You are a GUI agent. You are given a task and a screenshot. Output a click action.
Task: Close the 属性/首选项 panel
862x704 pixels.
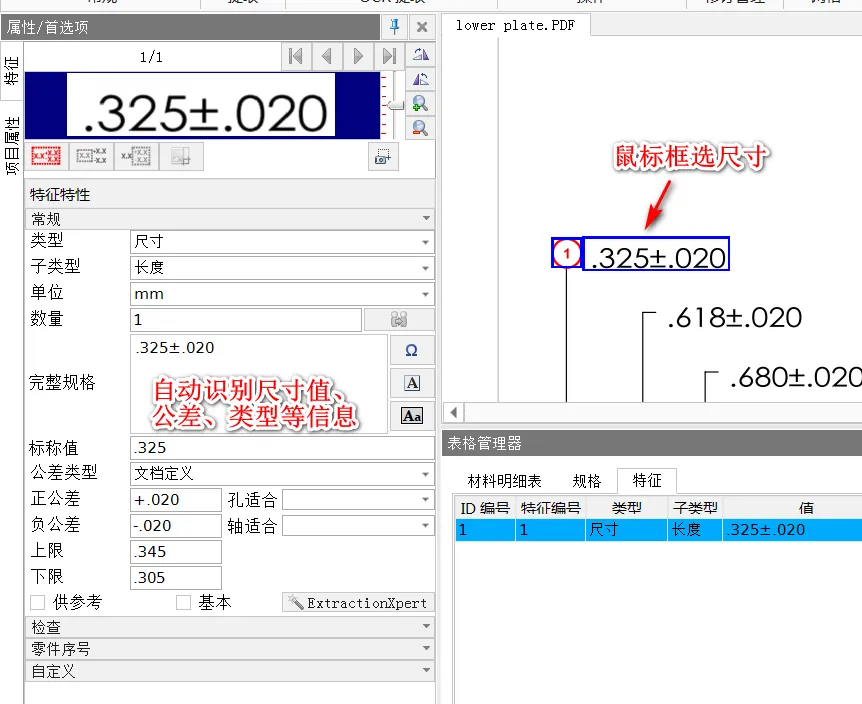pos(422,26)
